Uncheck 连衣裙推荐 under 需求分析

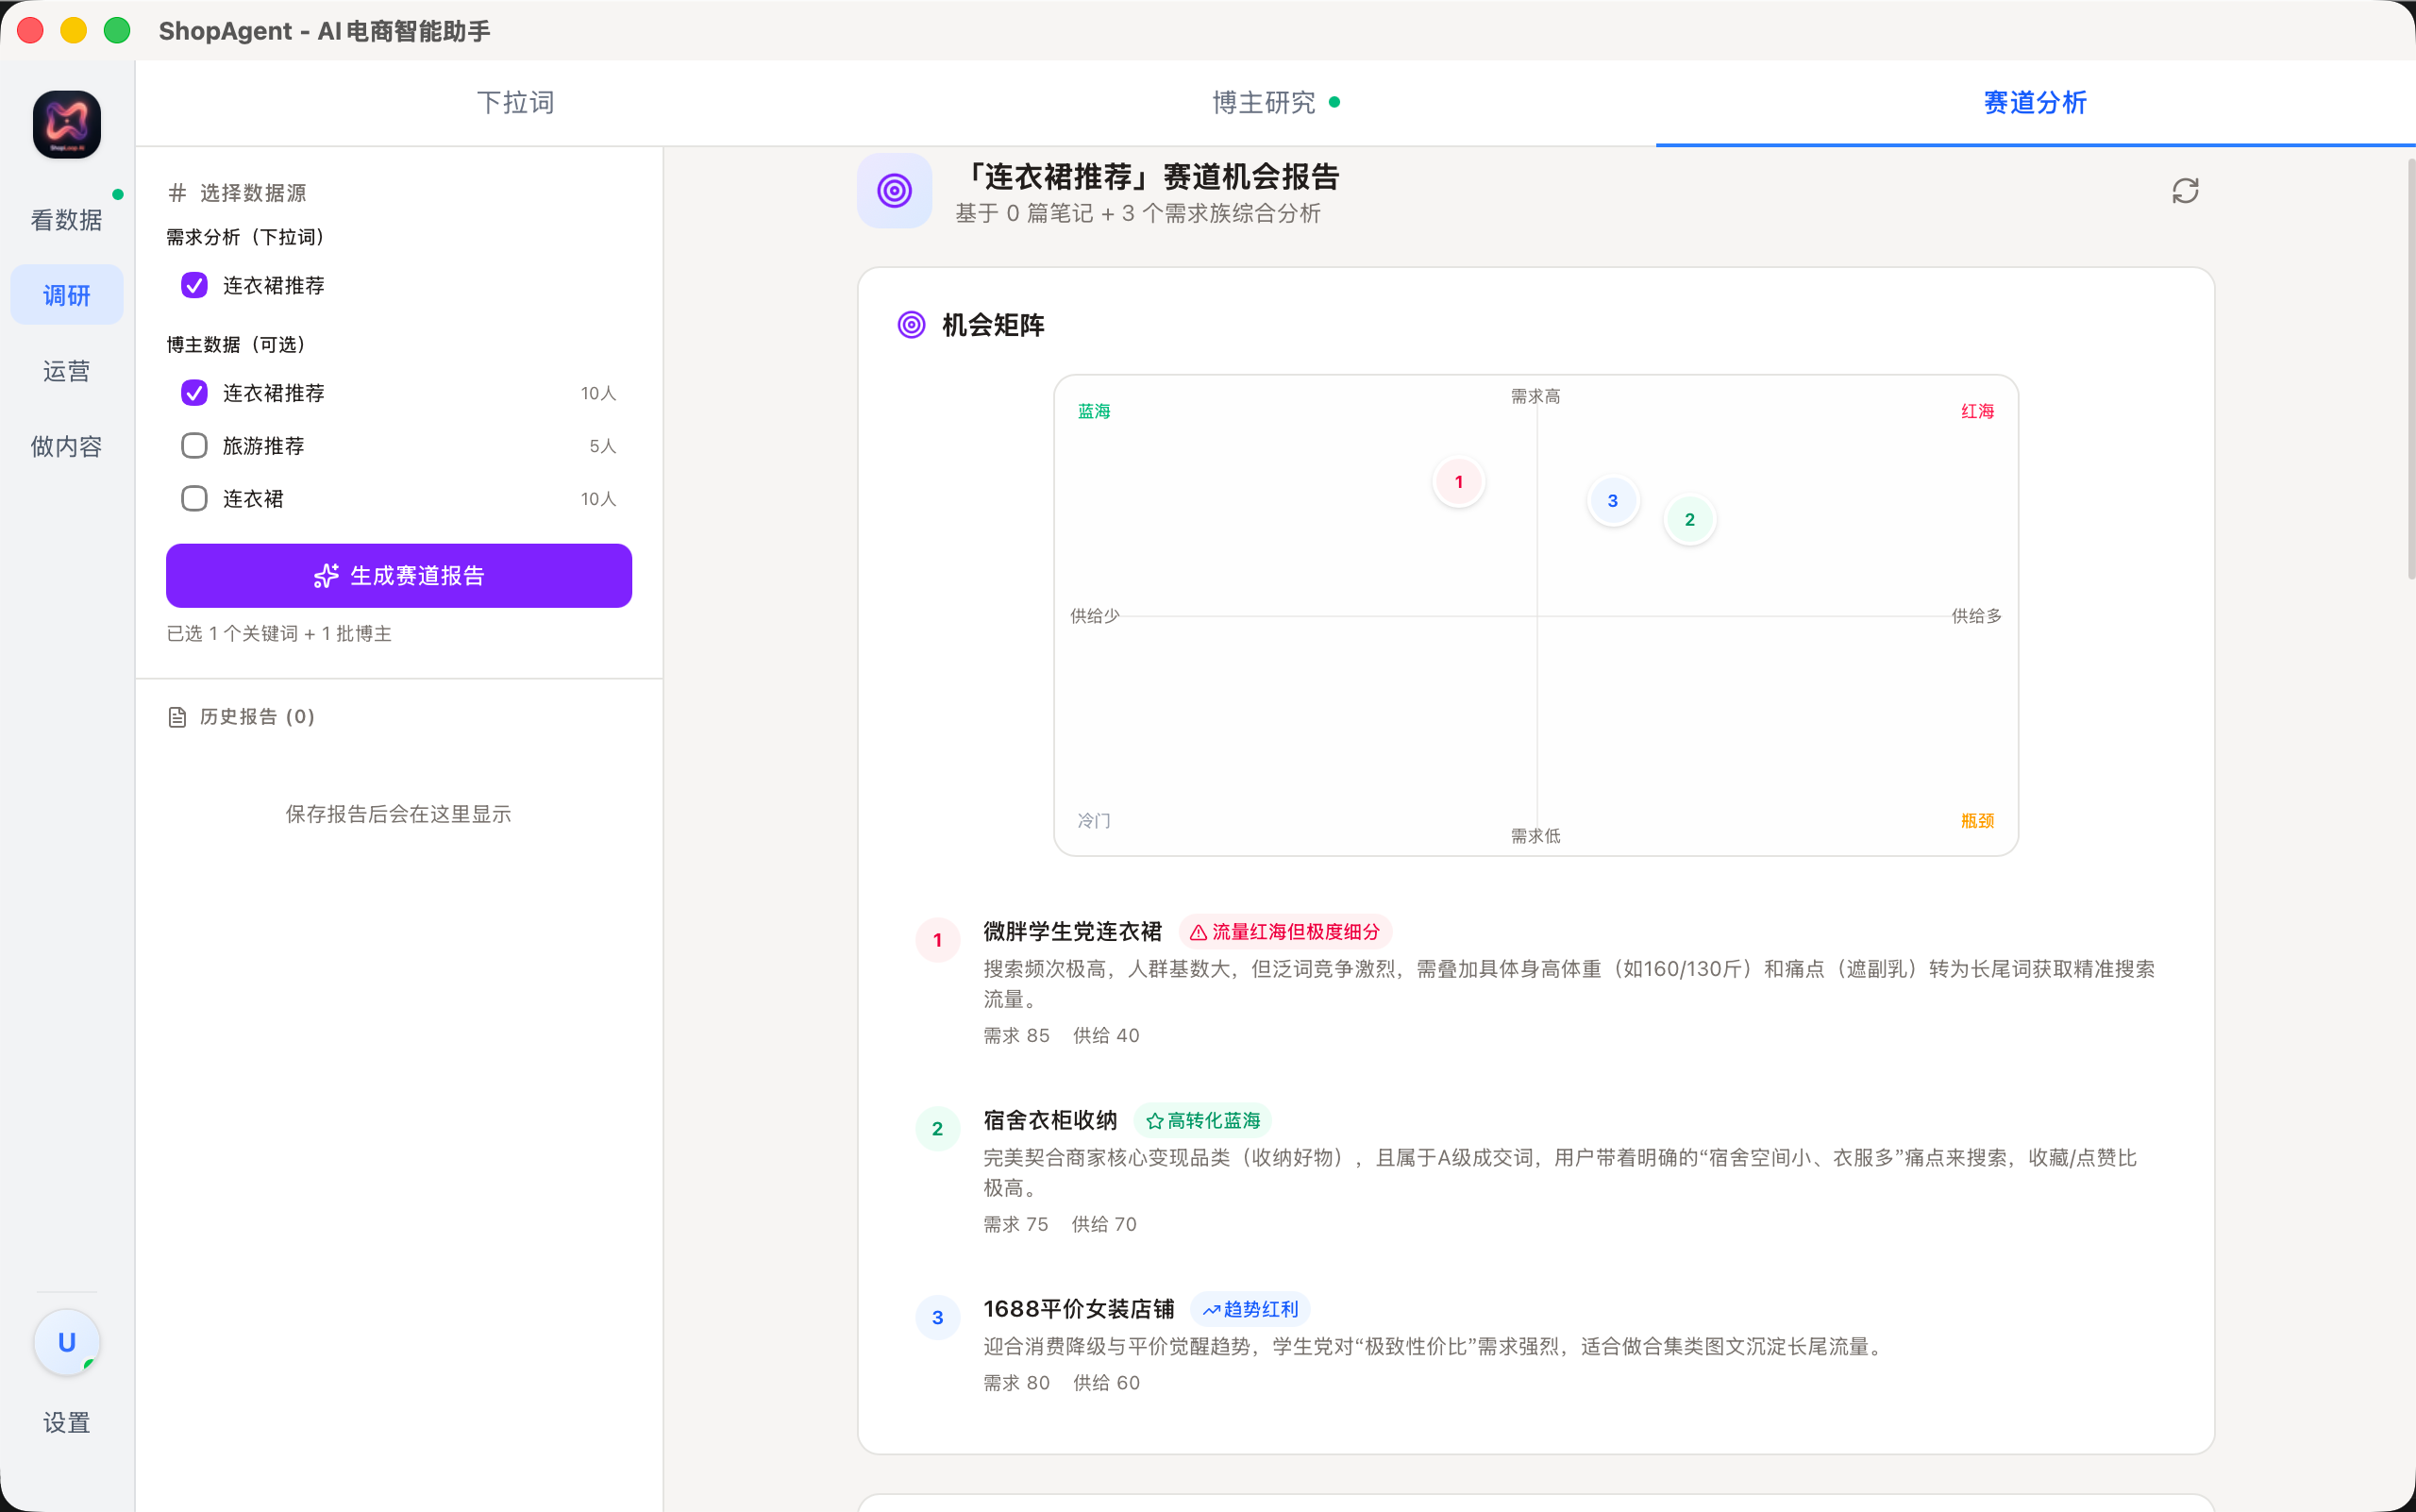pyautogui.click(x=194, y=286)
